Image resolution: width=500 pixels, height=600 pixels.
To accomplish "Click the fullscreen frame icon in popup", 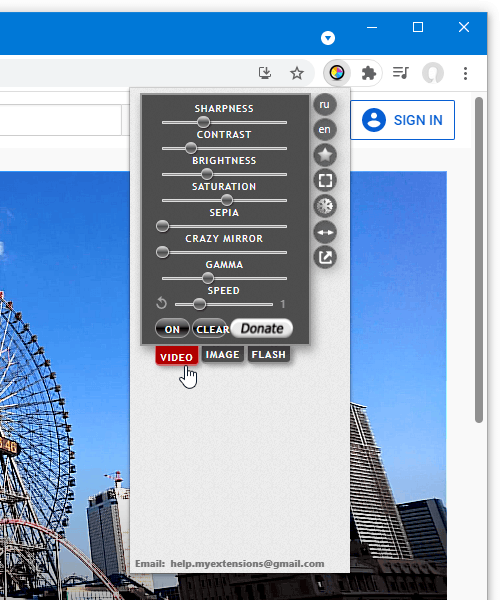I will click(325, 180).
